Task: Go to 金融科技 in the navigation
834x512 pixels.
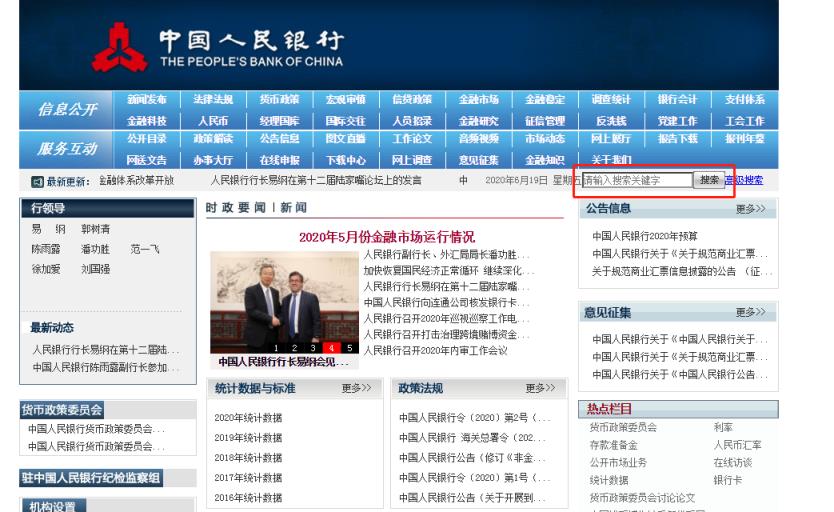Action: (147, 121)
